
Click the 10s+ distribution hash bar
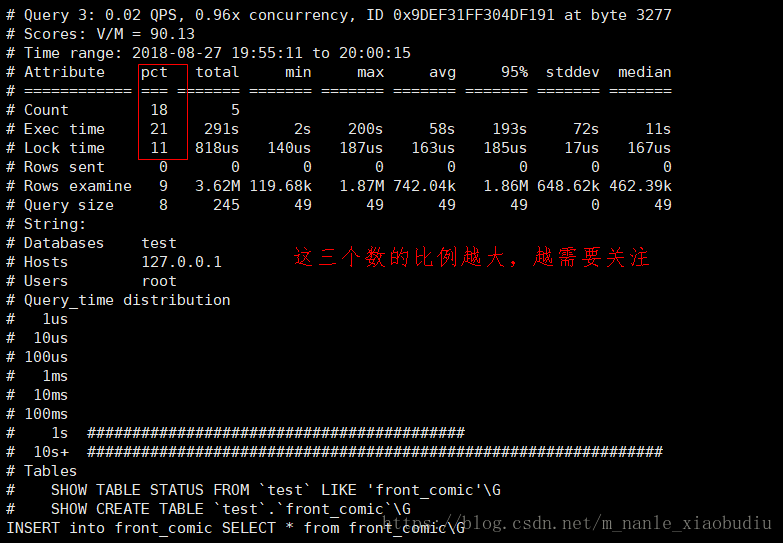(375, 452)
